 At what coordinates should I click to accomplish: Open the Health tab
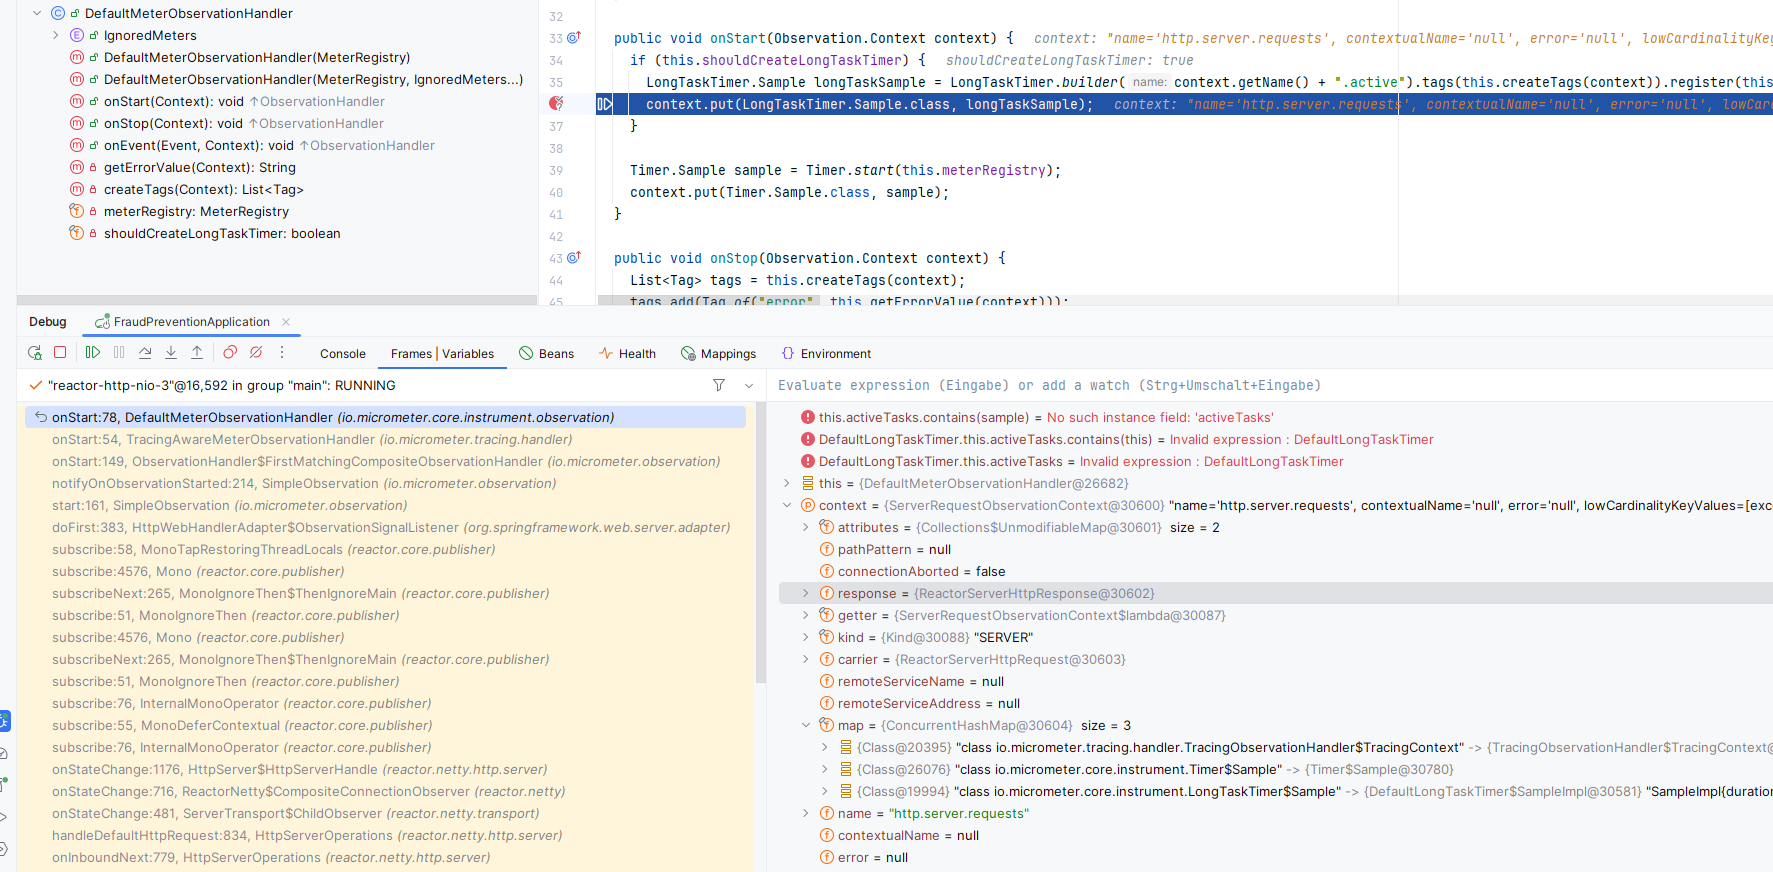(628, 354)
